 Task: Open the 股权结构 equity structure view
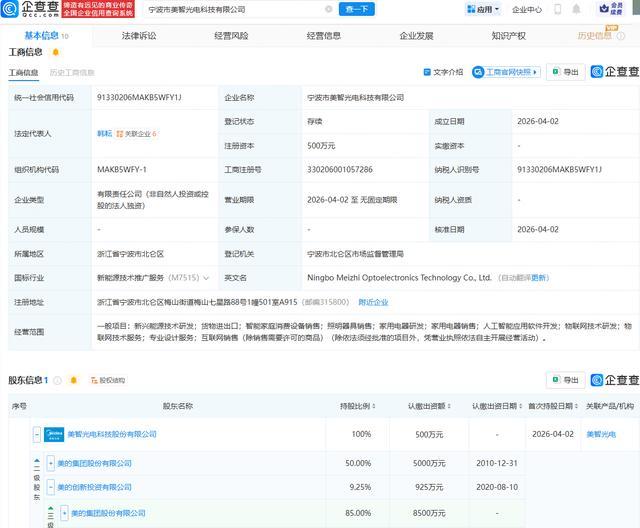click(x=108, y=380)
